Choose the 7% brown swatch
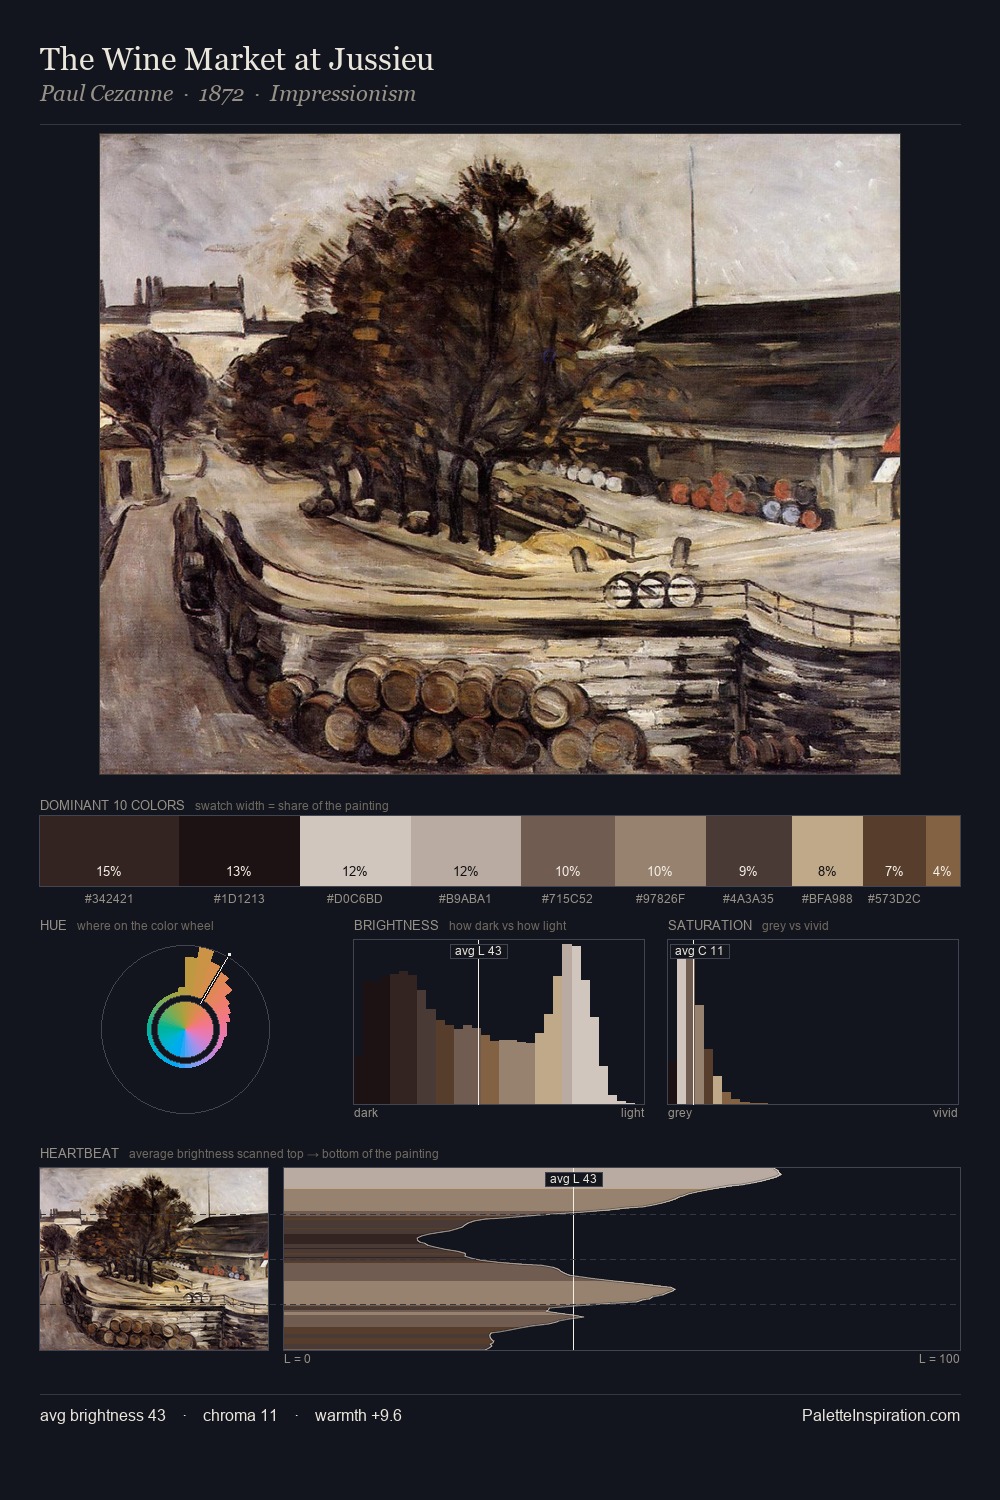Screen dimensions: 1000x1500 894,851
